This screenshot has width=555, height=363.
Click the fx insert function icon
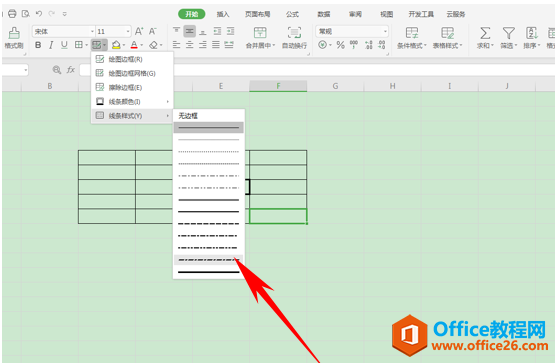coord(71,70)
